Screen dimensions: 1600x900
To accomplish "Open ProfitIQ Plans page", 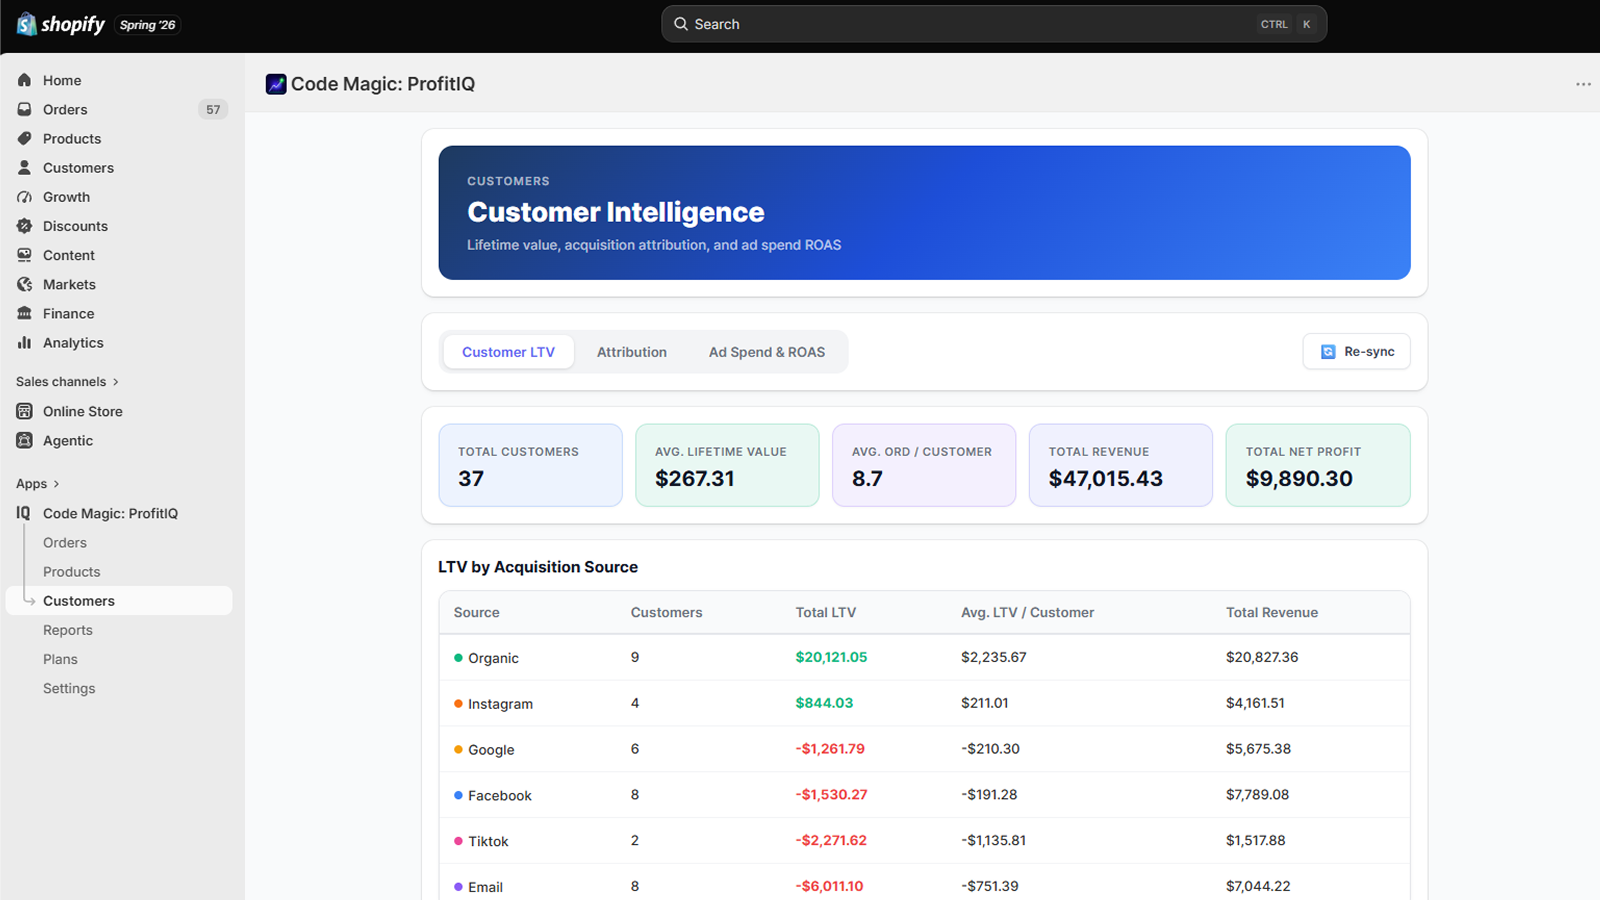I will [x=60, y=659].
